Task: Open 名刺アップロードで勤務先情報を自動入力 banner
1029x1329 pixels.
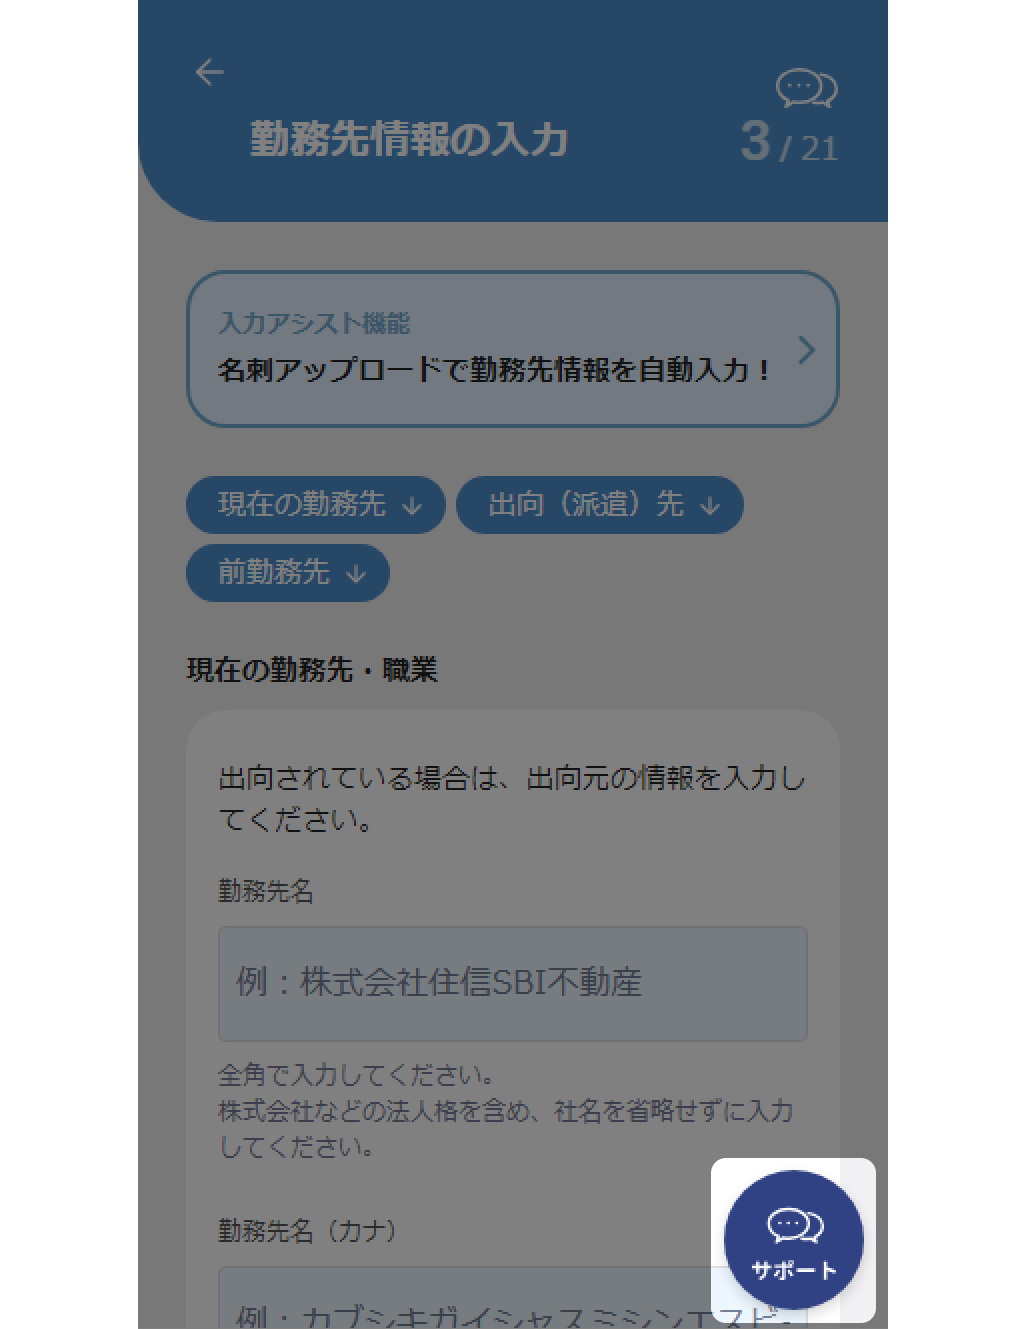Action: pyautogui.click(x=512, y=349)
